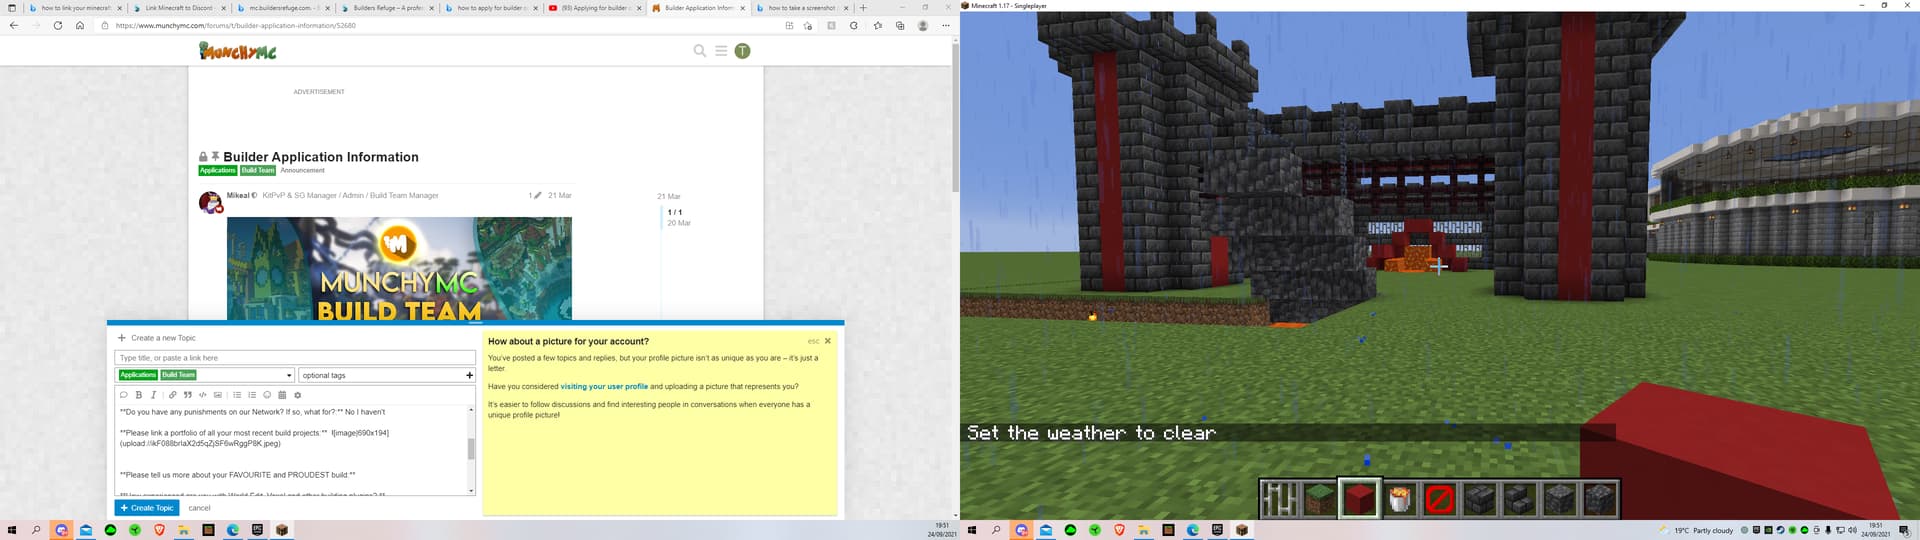This screenshot has width=1920, height=540.
Task: Click the web page vertical scrollbar
Action: pos(955,277)
